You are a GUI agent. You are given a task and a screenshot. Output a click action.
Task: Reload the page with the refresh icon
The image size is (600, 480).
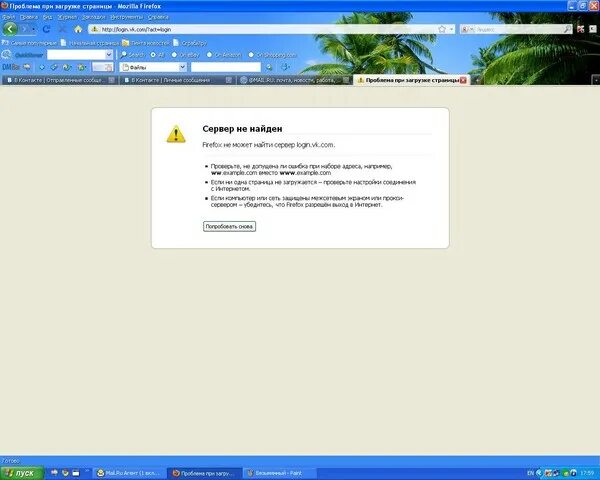pos(47,29)
